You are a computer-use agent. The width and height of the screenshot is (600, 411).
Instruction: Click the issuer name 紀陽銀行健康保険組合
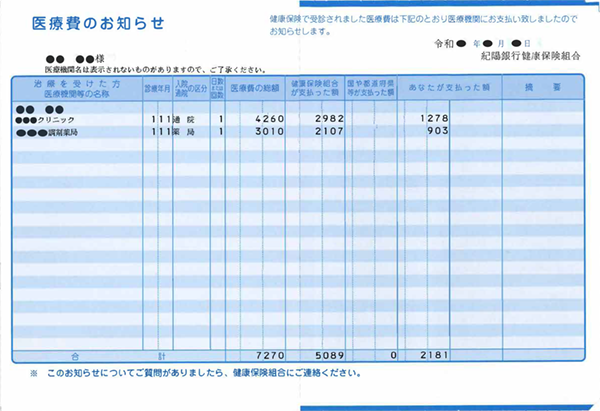pyautogui.click(x=530, y=56)
